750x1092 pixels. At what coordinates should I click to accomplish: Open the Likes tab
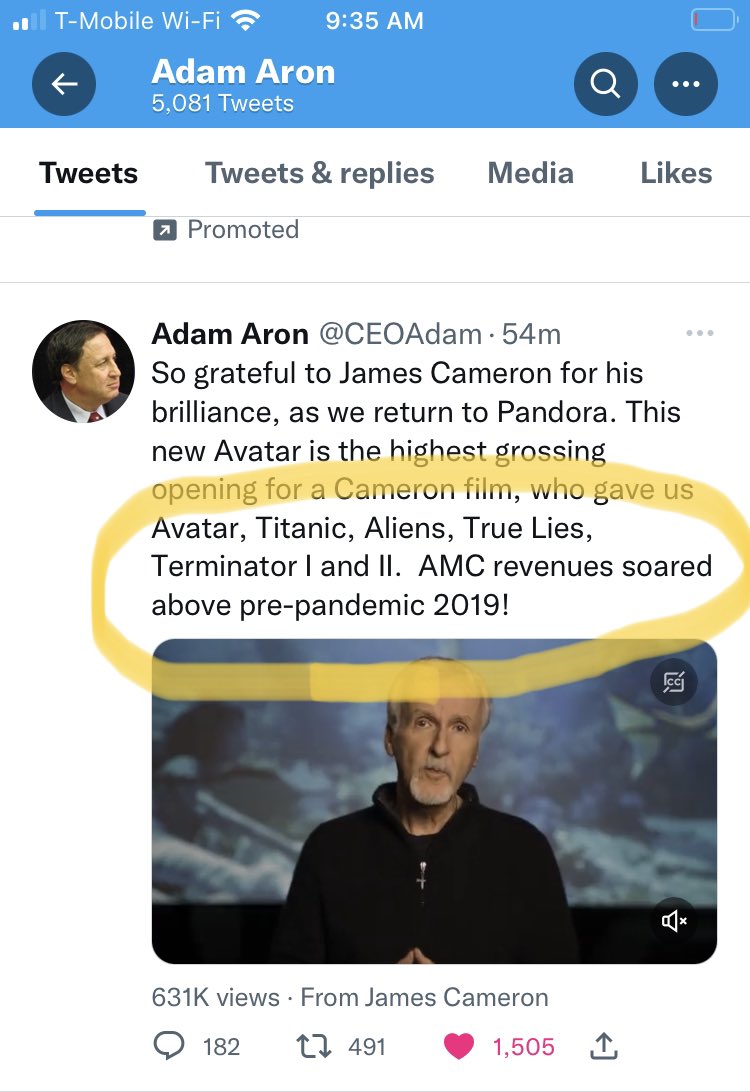[x=676, y=173]
